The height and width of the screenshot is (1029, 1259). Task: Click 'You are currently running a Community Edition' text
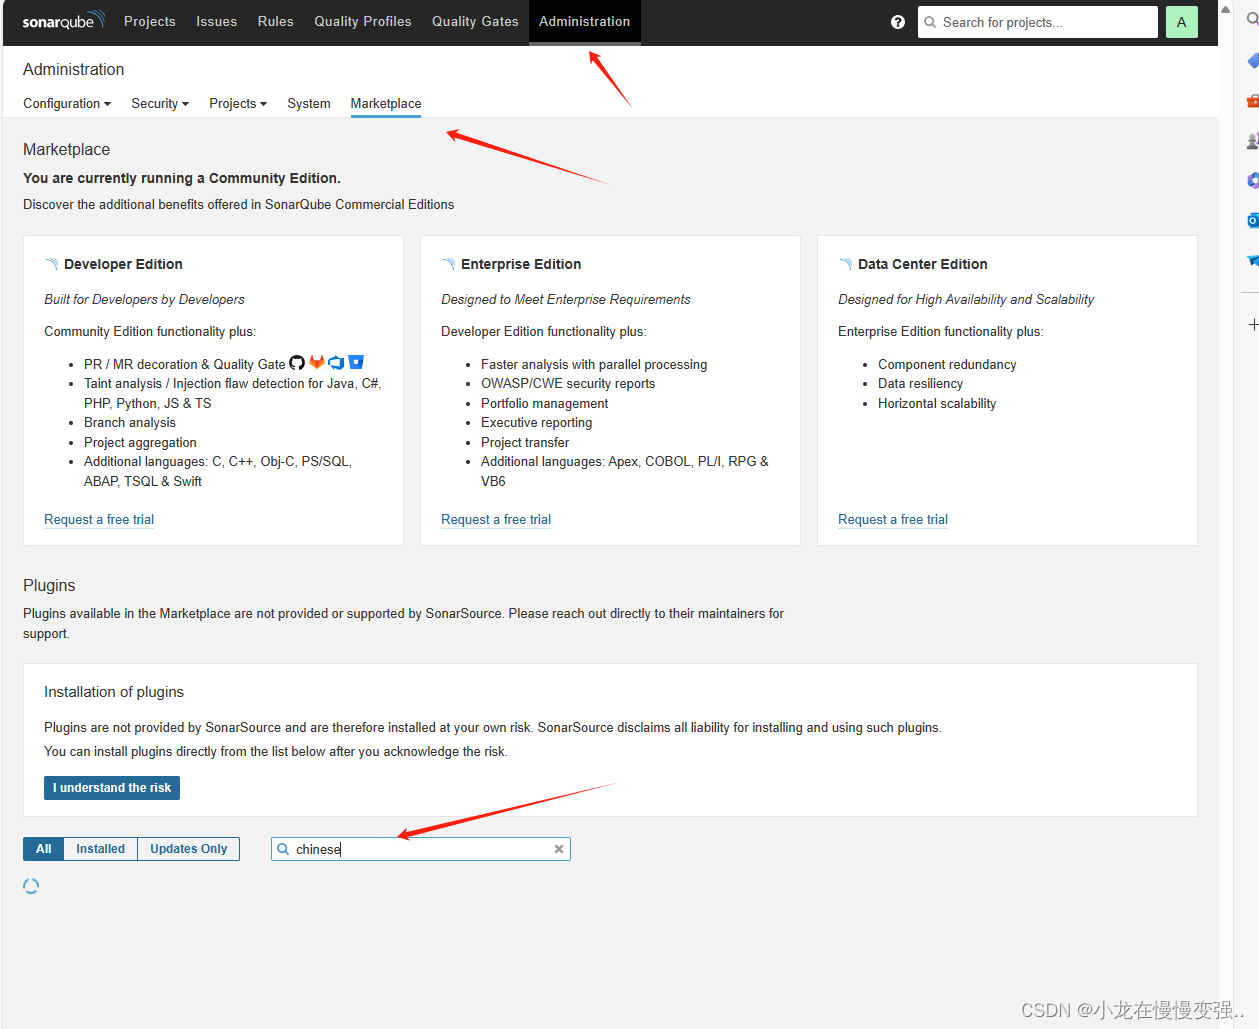click(x=182, y=178)
